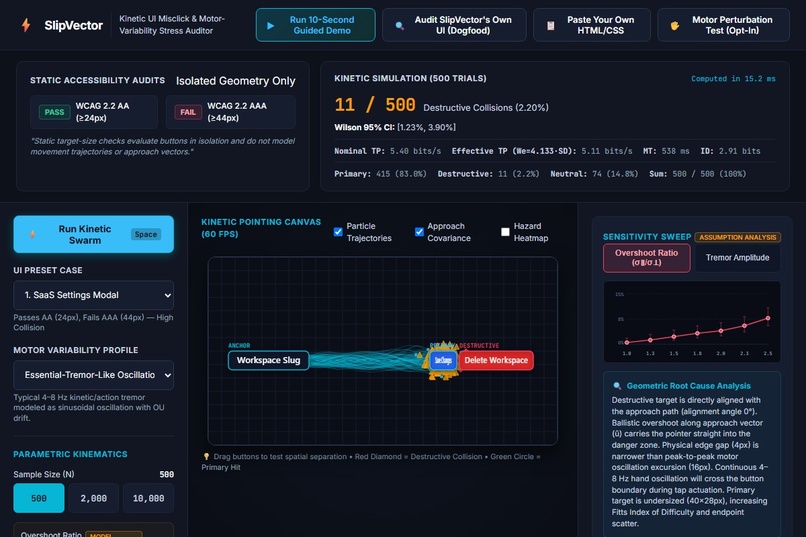Click the magnifier icon on Audit SlipVector's UI button

(x=399, y=25)
